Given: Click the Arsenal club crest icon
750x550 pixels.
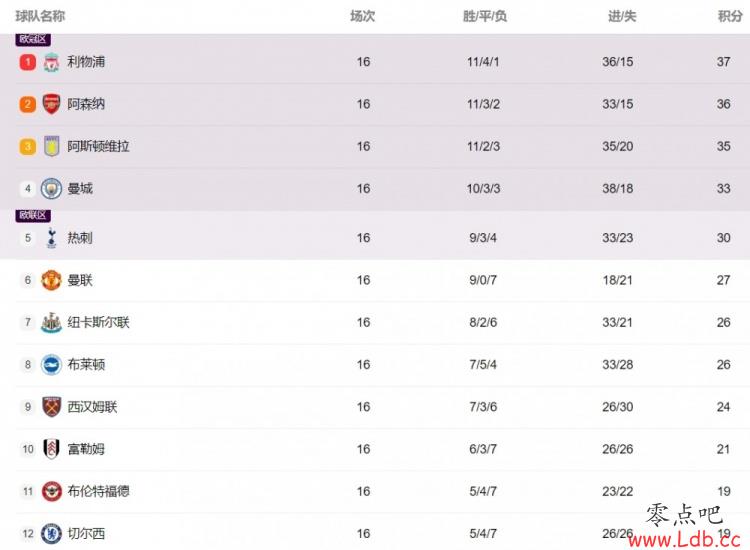Looking at the screenshot, I should 51,104.
